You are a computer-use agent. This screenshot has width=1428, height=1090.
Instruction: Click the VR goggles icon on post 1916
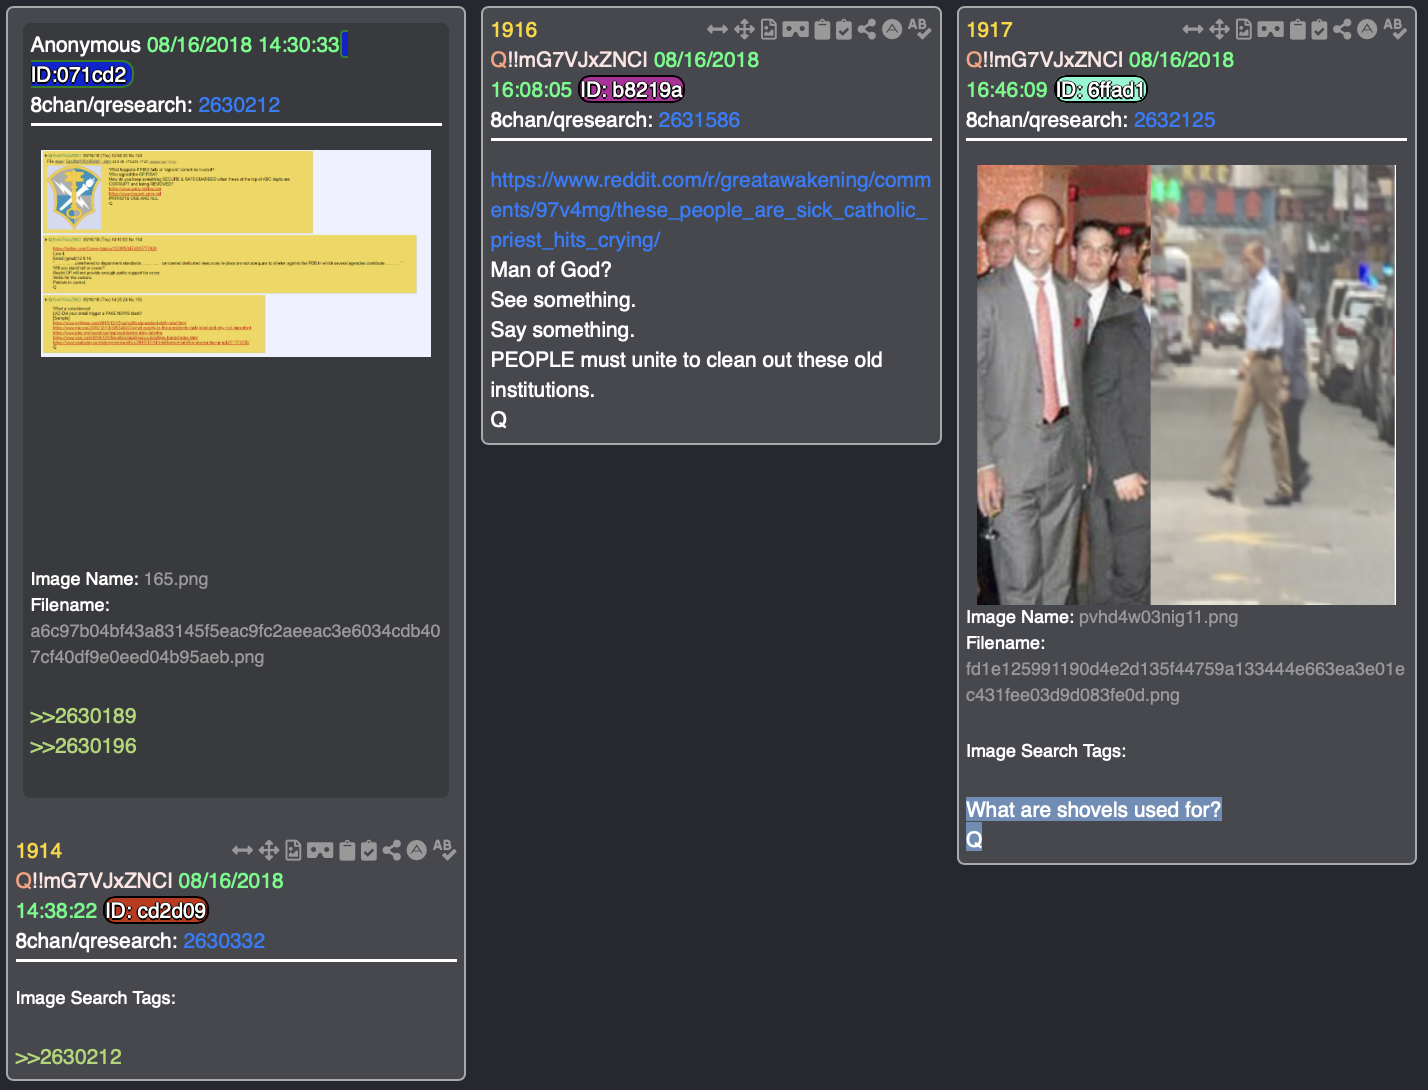pyautogui.click(x=795, y=30)
